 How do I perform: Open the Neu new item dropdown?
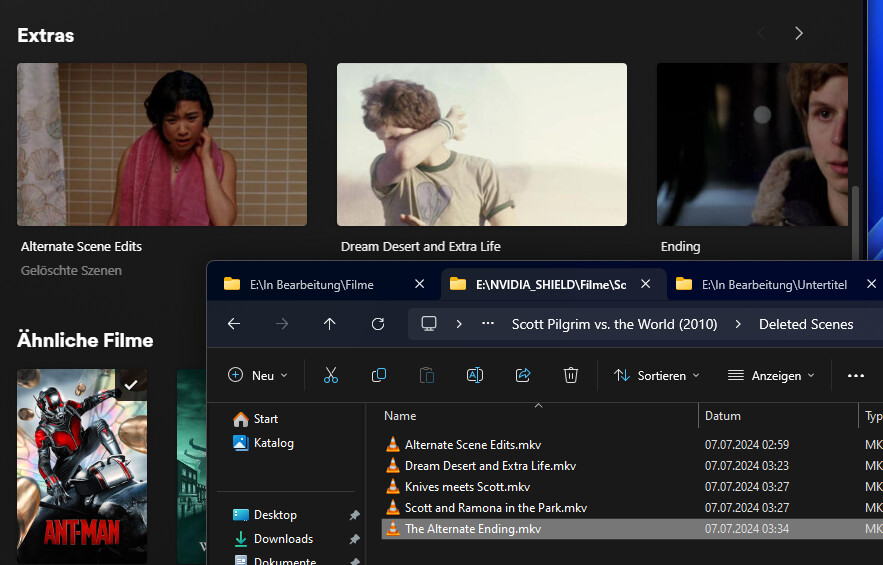(258, 376)
